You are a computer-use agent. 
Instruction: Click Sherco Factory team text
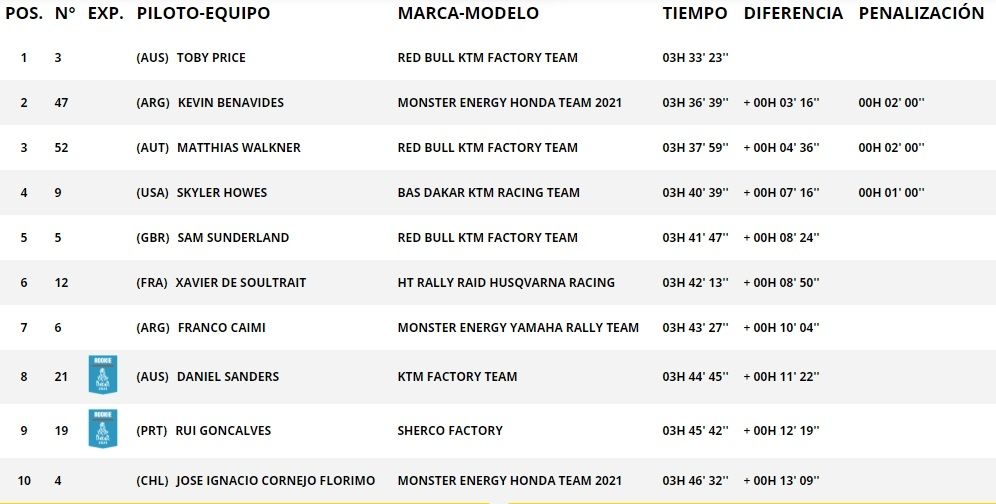pyautogui.click(x=450, y=431)
